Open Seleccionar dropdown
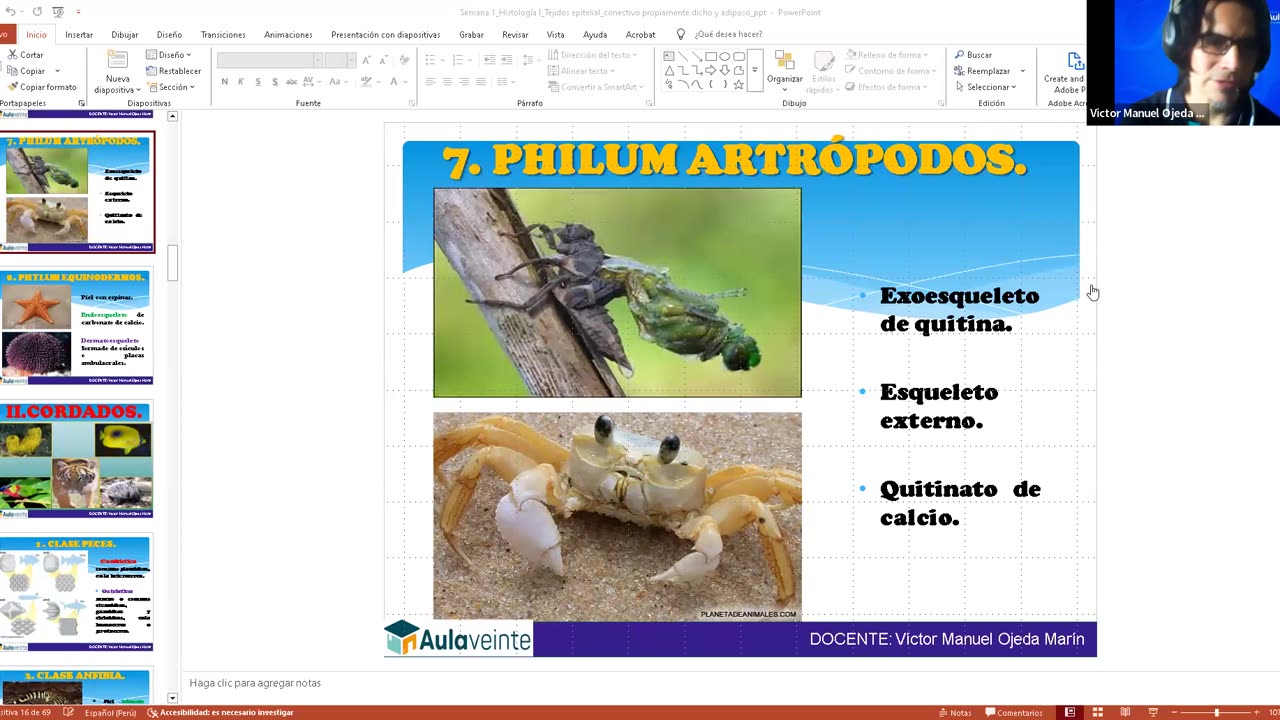Screen dimensions: 1280x720 point(985,87)
